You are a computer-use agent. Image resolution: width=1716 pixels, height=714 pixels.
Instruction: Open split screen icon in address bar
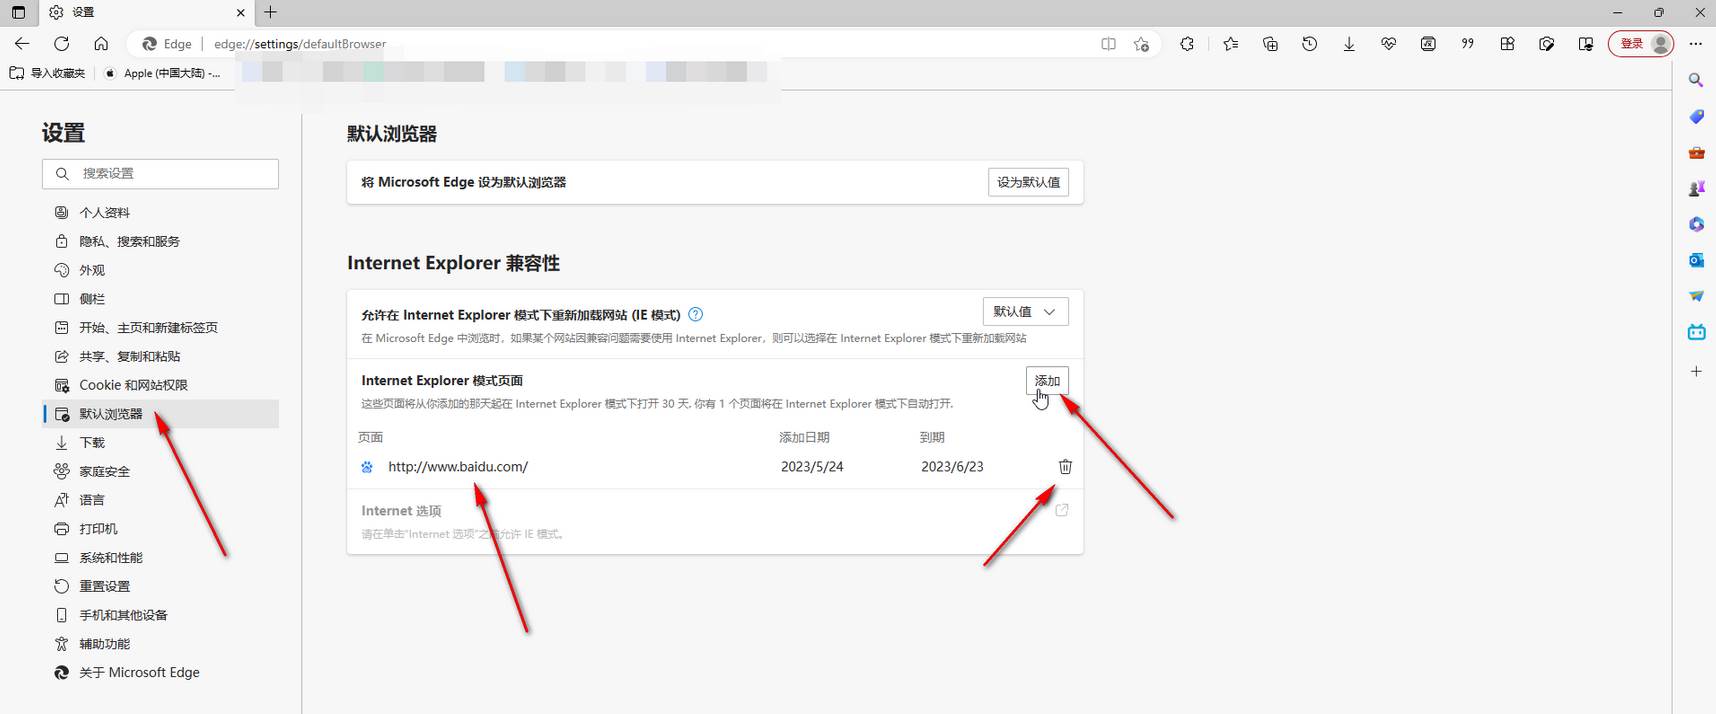pyautogui.click(x=1108, y=44)
